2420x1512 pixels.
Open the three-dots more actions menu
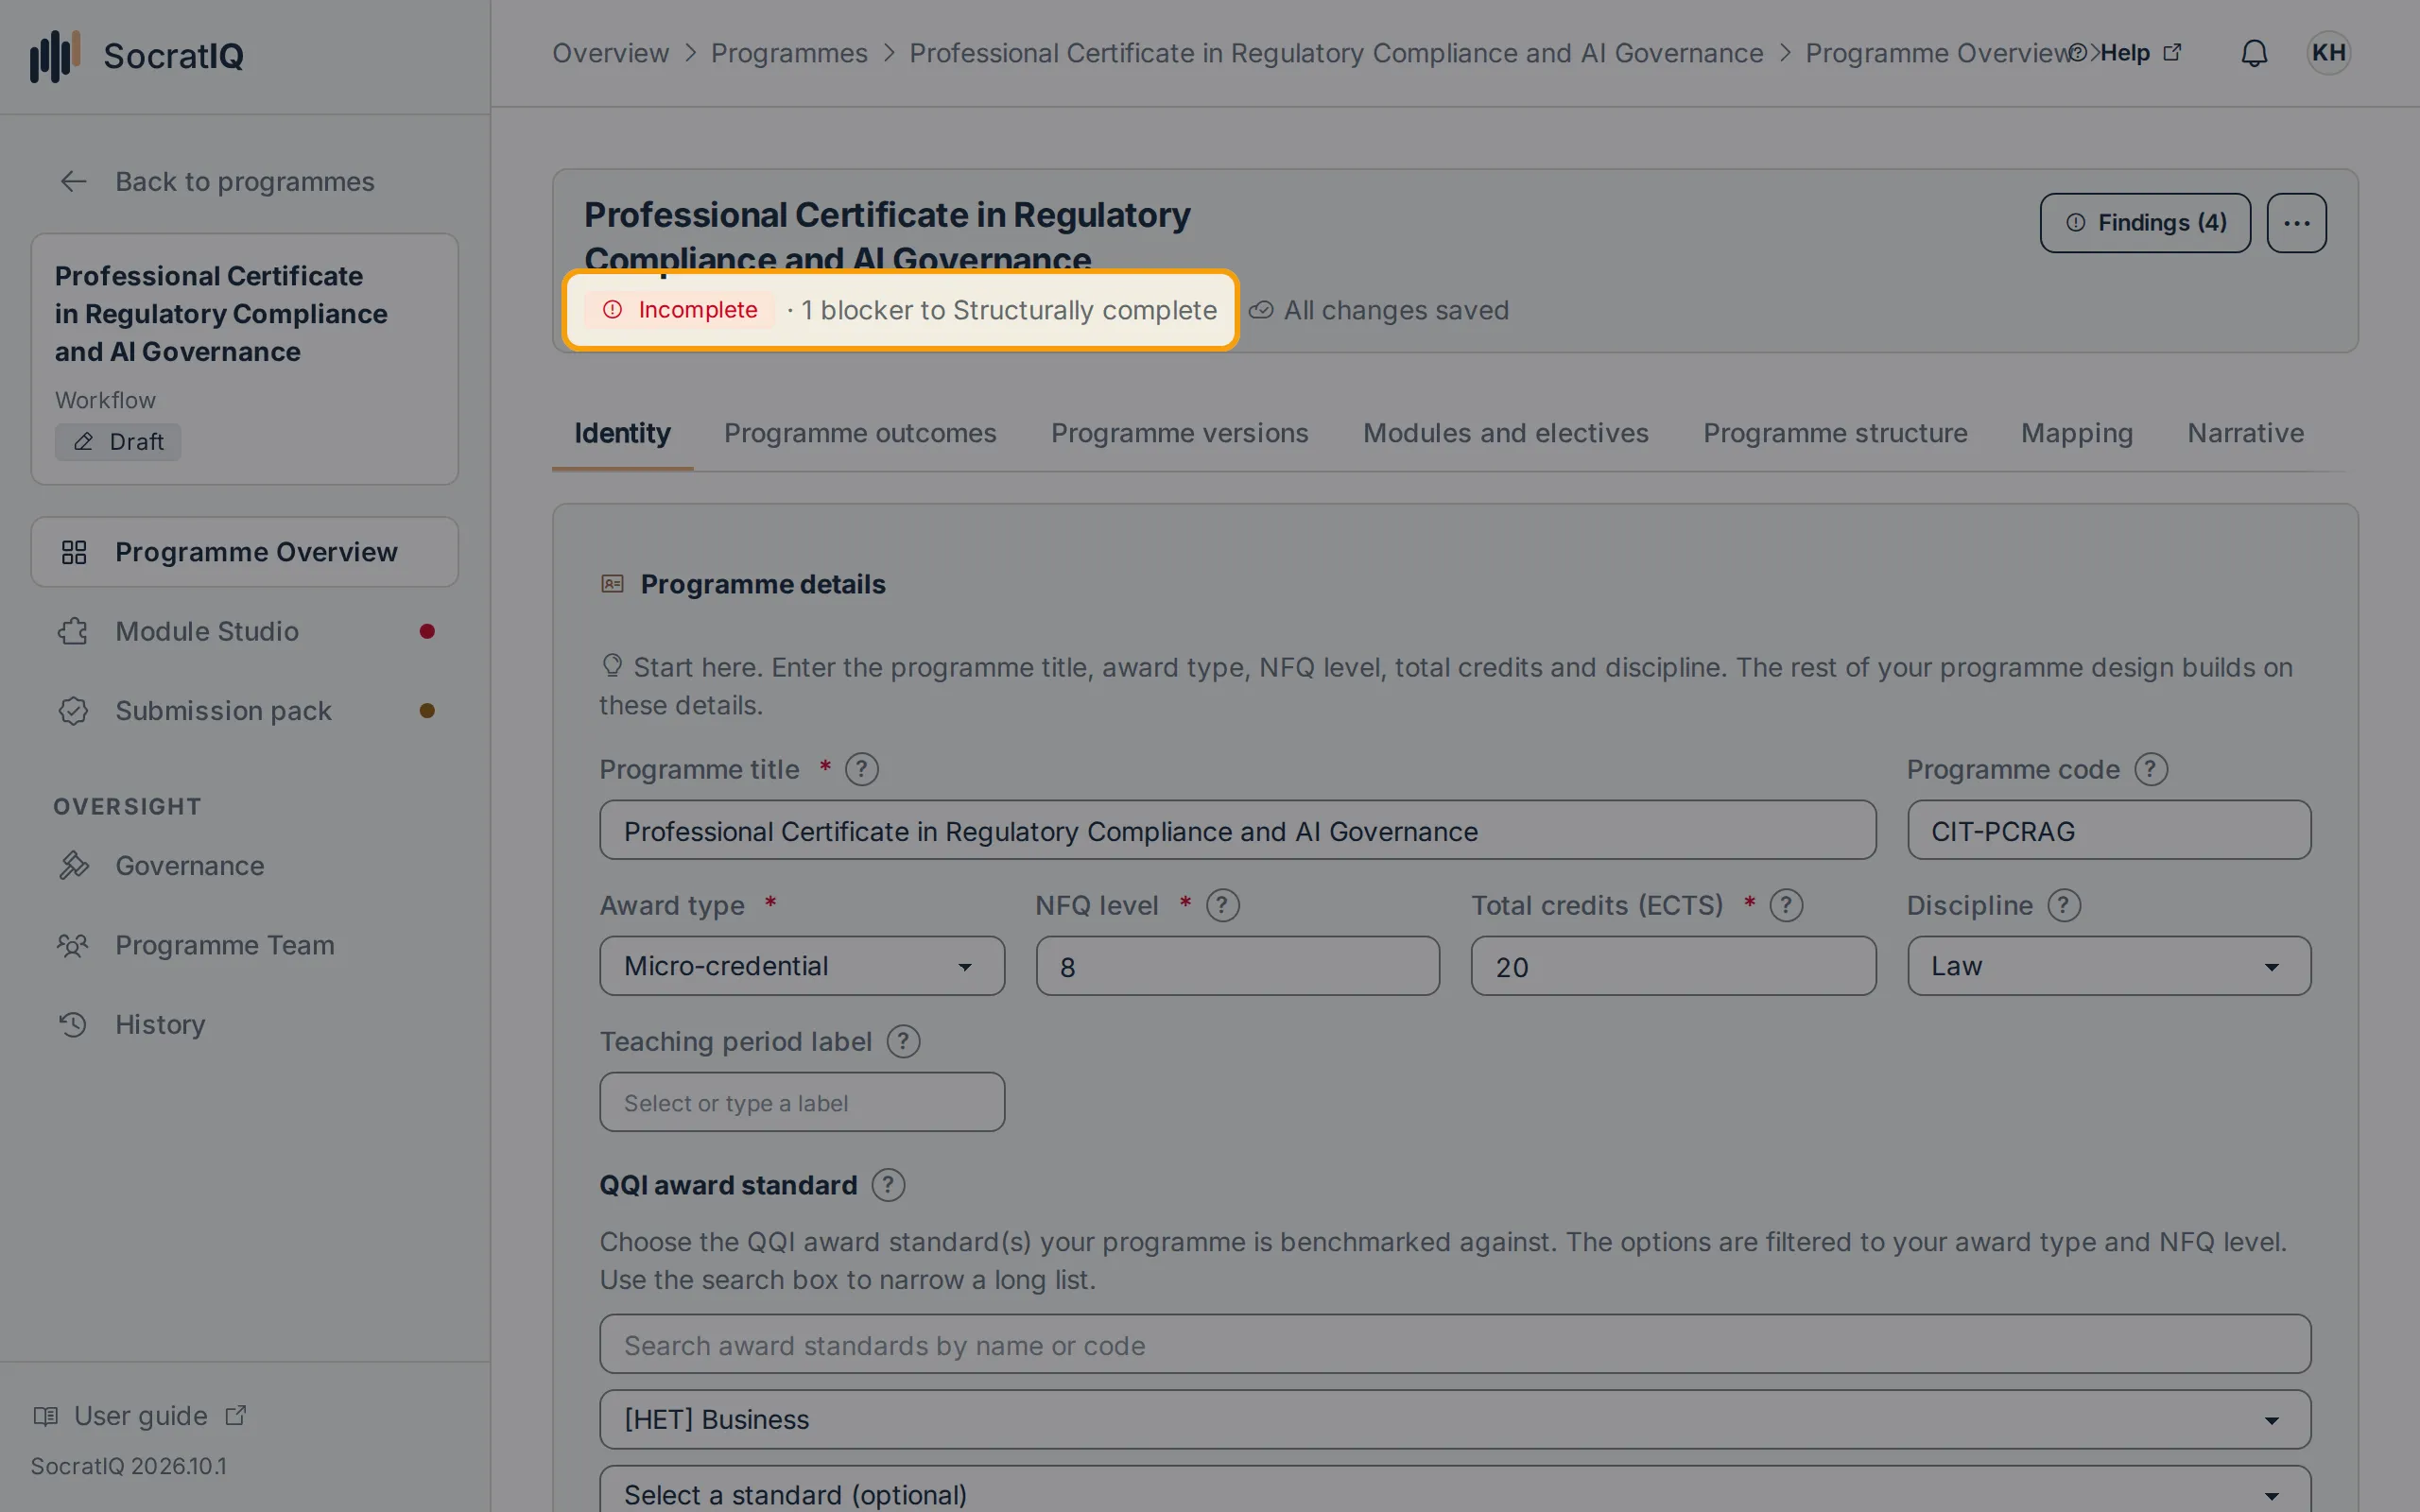pyautogui.click(x=2296, y=223)
